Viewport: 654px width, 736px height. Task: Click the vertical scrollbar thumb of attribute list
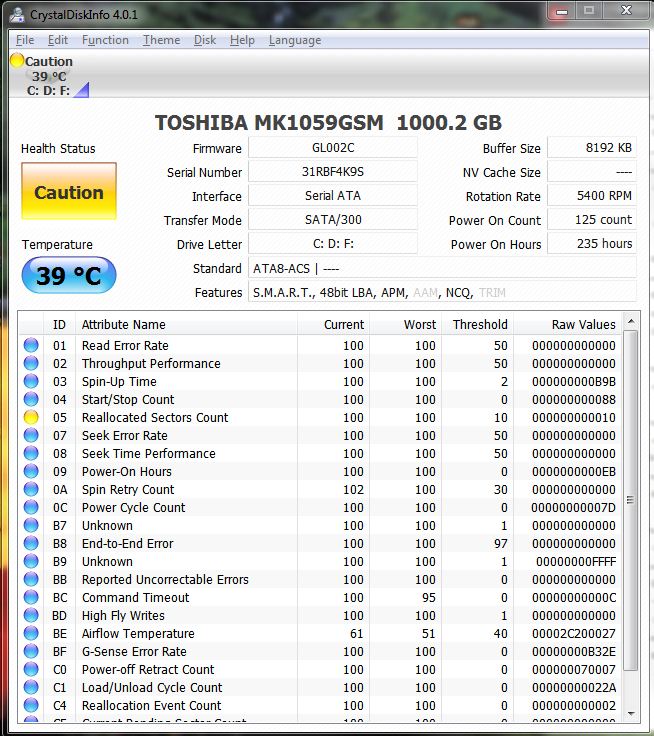(631, 500)
